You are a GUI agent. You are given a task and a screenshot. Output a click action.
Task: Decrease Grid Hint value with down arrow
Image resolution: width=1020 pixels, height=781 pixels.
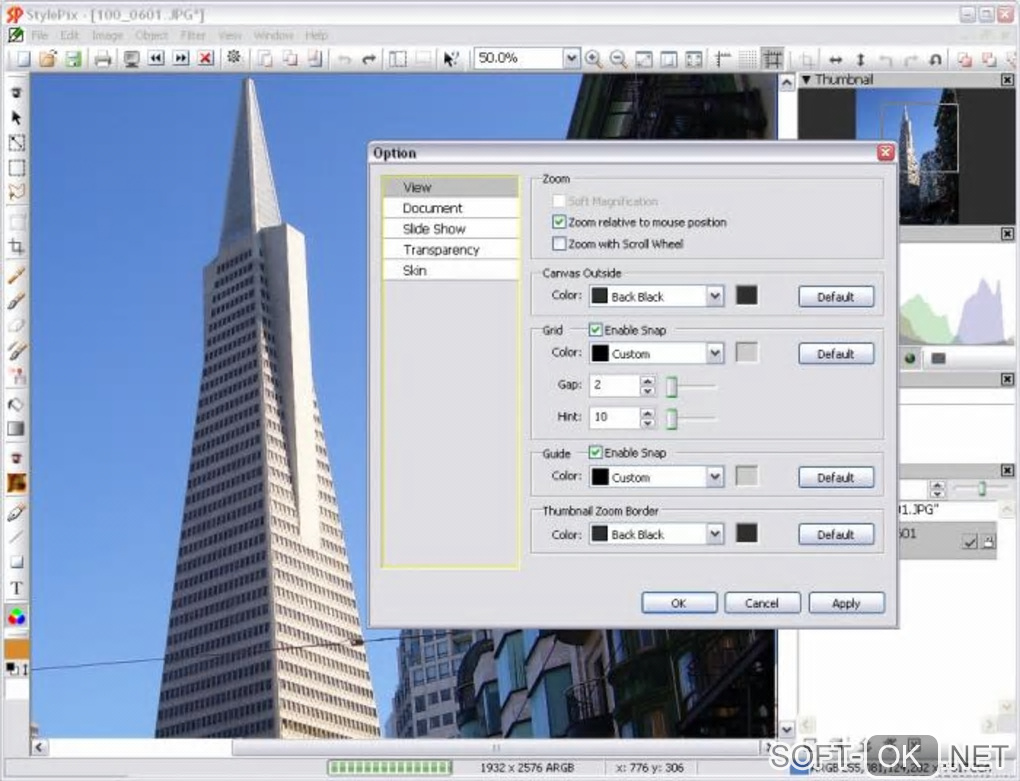pos(647,423)
